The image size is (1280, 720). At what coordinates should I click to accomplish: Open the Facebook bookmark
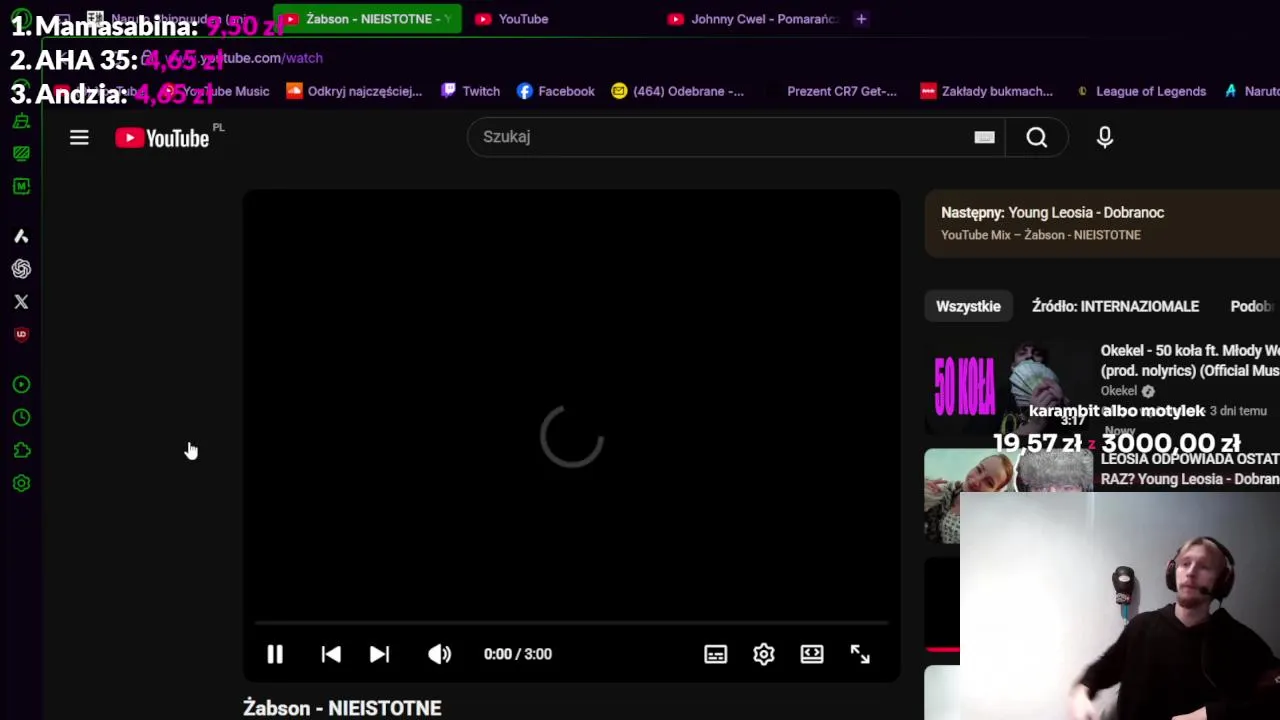[x=556, y=91]
